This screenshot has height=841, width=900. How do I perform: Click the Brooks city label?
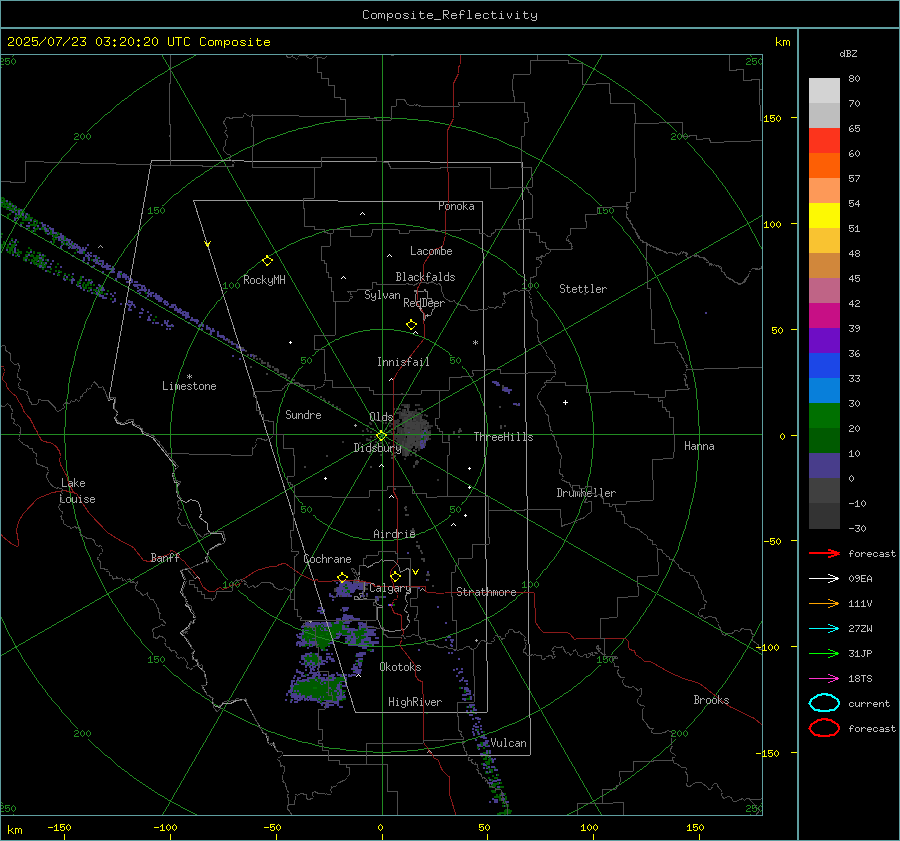pyautogui.click(x=711, y=700)
